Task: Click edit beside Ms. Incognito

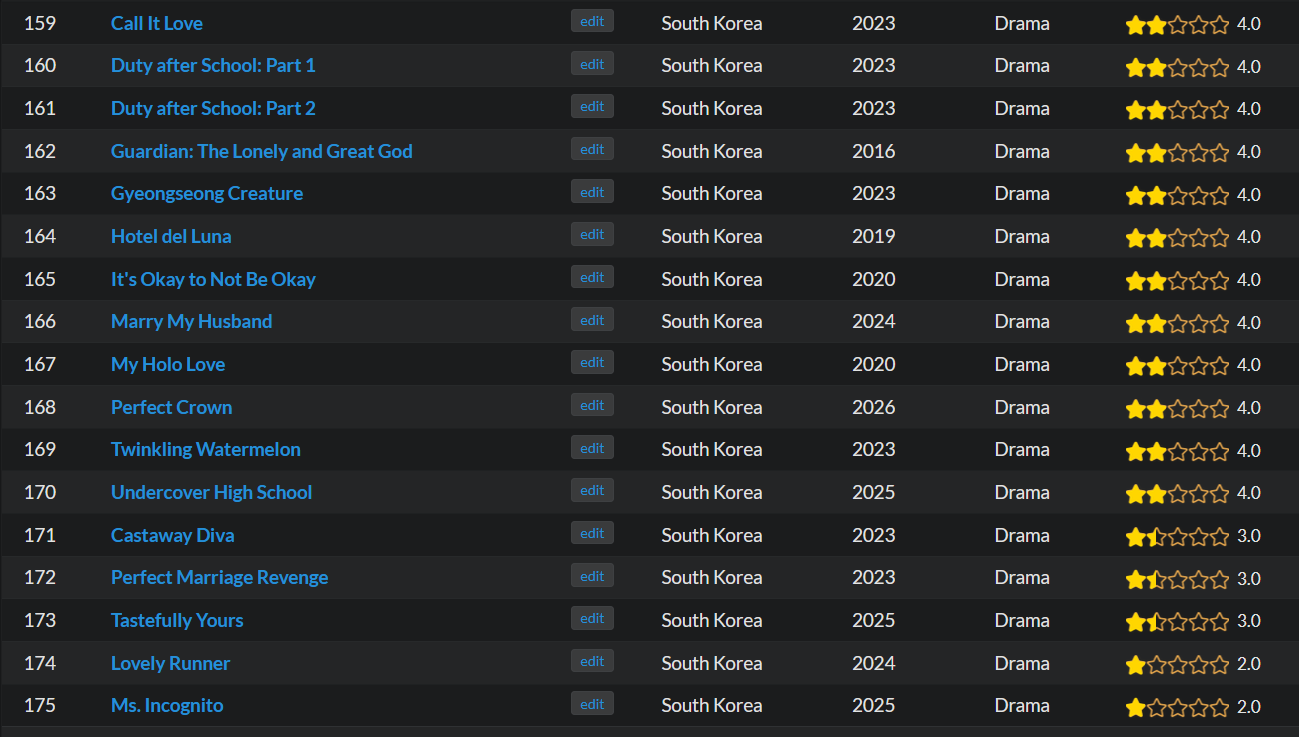Action: pyautogui.click(x=592, y=703)
